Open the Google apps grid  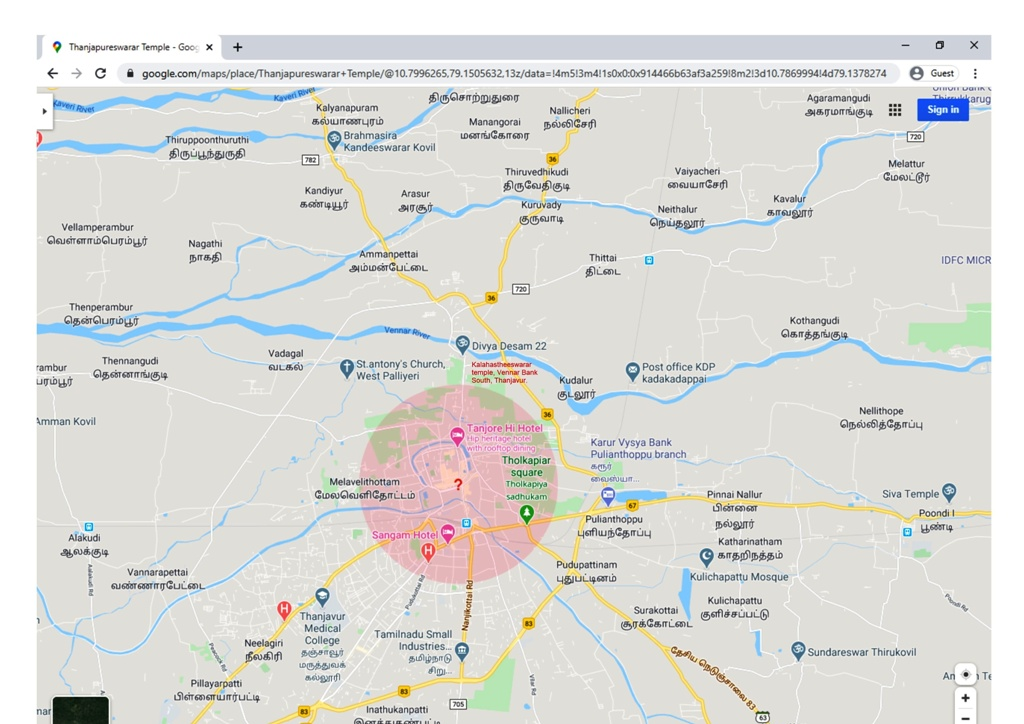pos(894,110)
